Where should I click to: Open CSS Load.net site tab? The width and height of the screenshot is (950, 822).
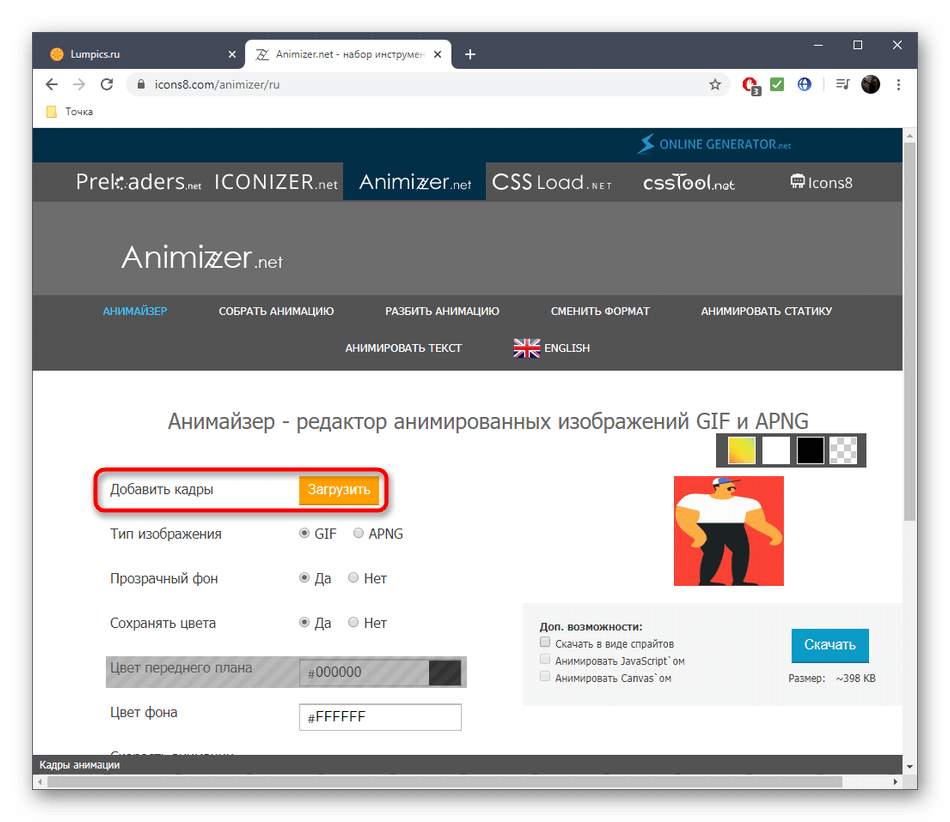[552, 182]
